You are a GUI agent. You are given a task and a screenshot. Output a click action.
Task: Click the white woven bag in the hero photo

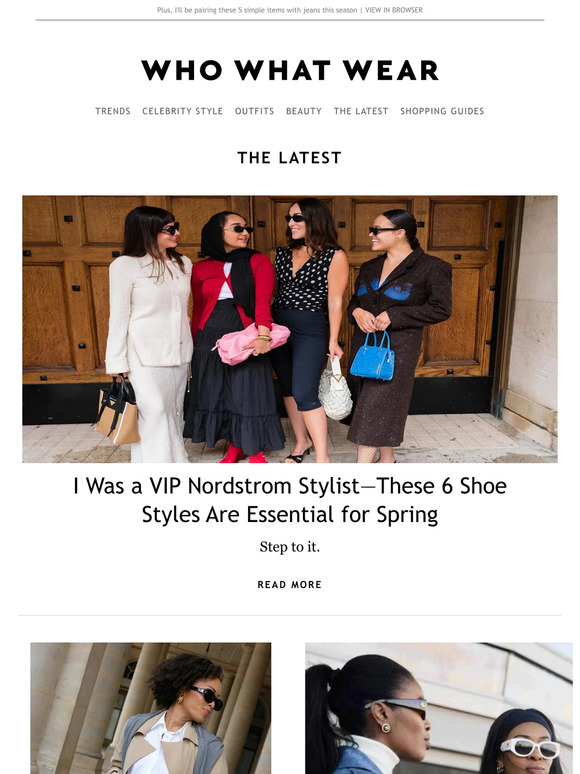[335, 390]
